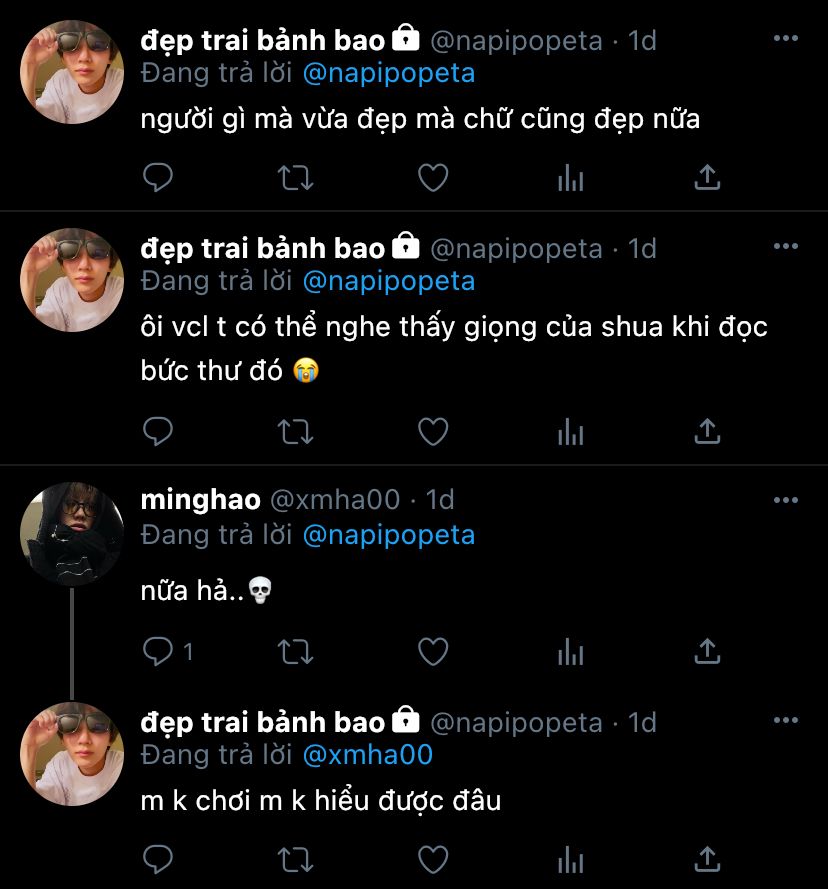Retweet the 'm k chơi m k hiểu' tweet
The width and height of the screenshot is (828, 889).
click(x=295, y=860)
